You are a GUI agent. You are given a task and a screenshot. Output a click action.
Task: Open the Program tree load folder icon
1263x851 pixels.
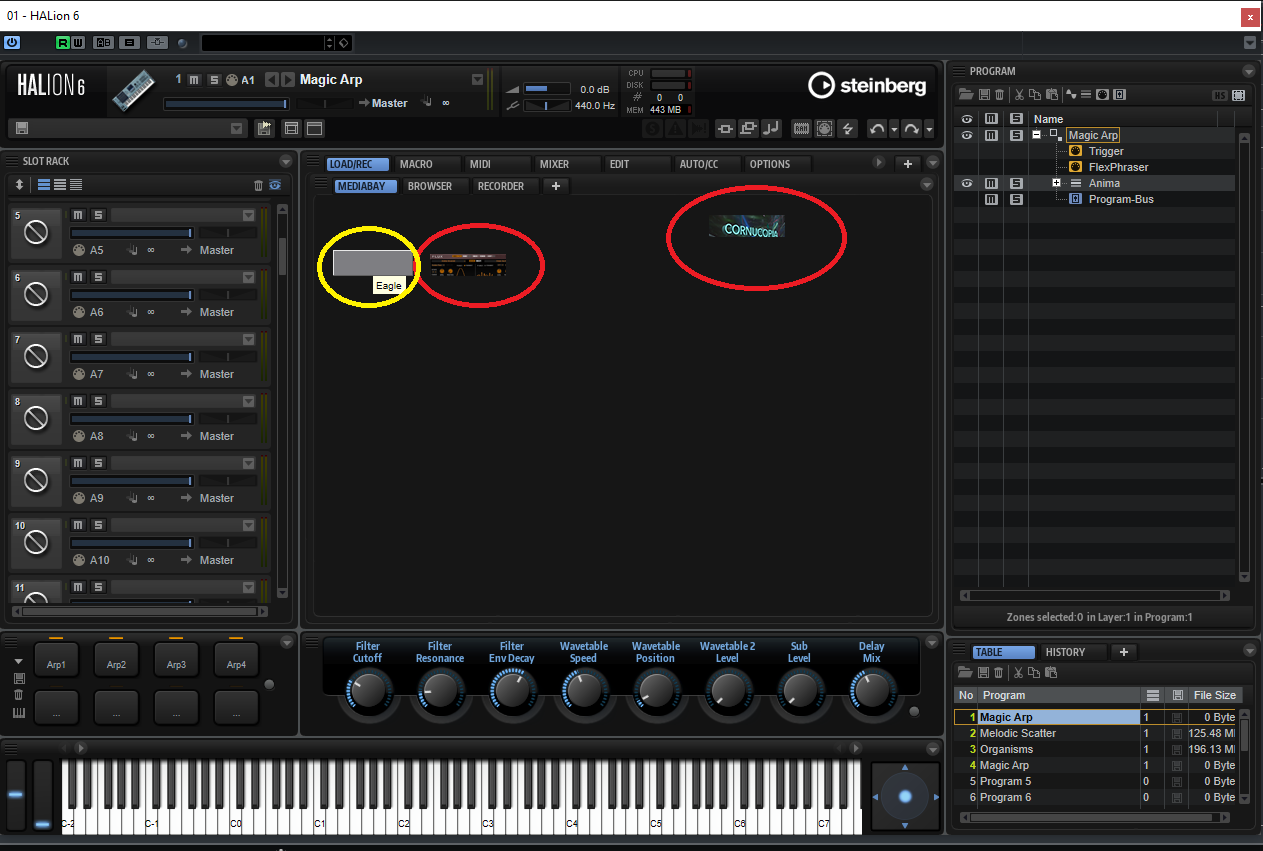coord(966,95)
